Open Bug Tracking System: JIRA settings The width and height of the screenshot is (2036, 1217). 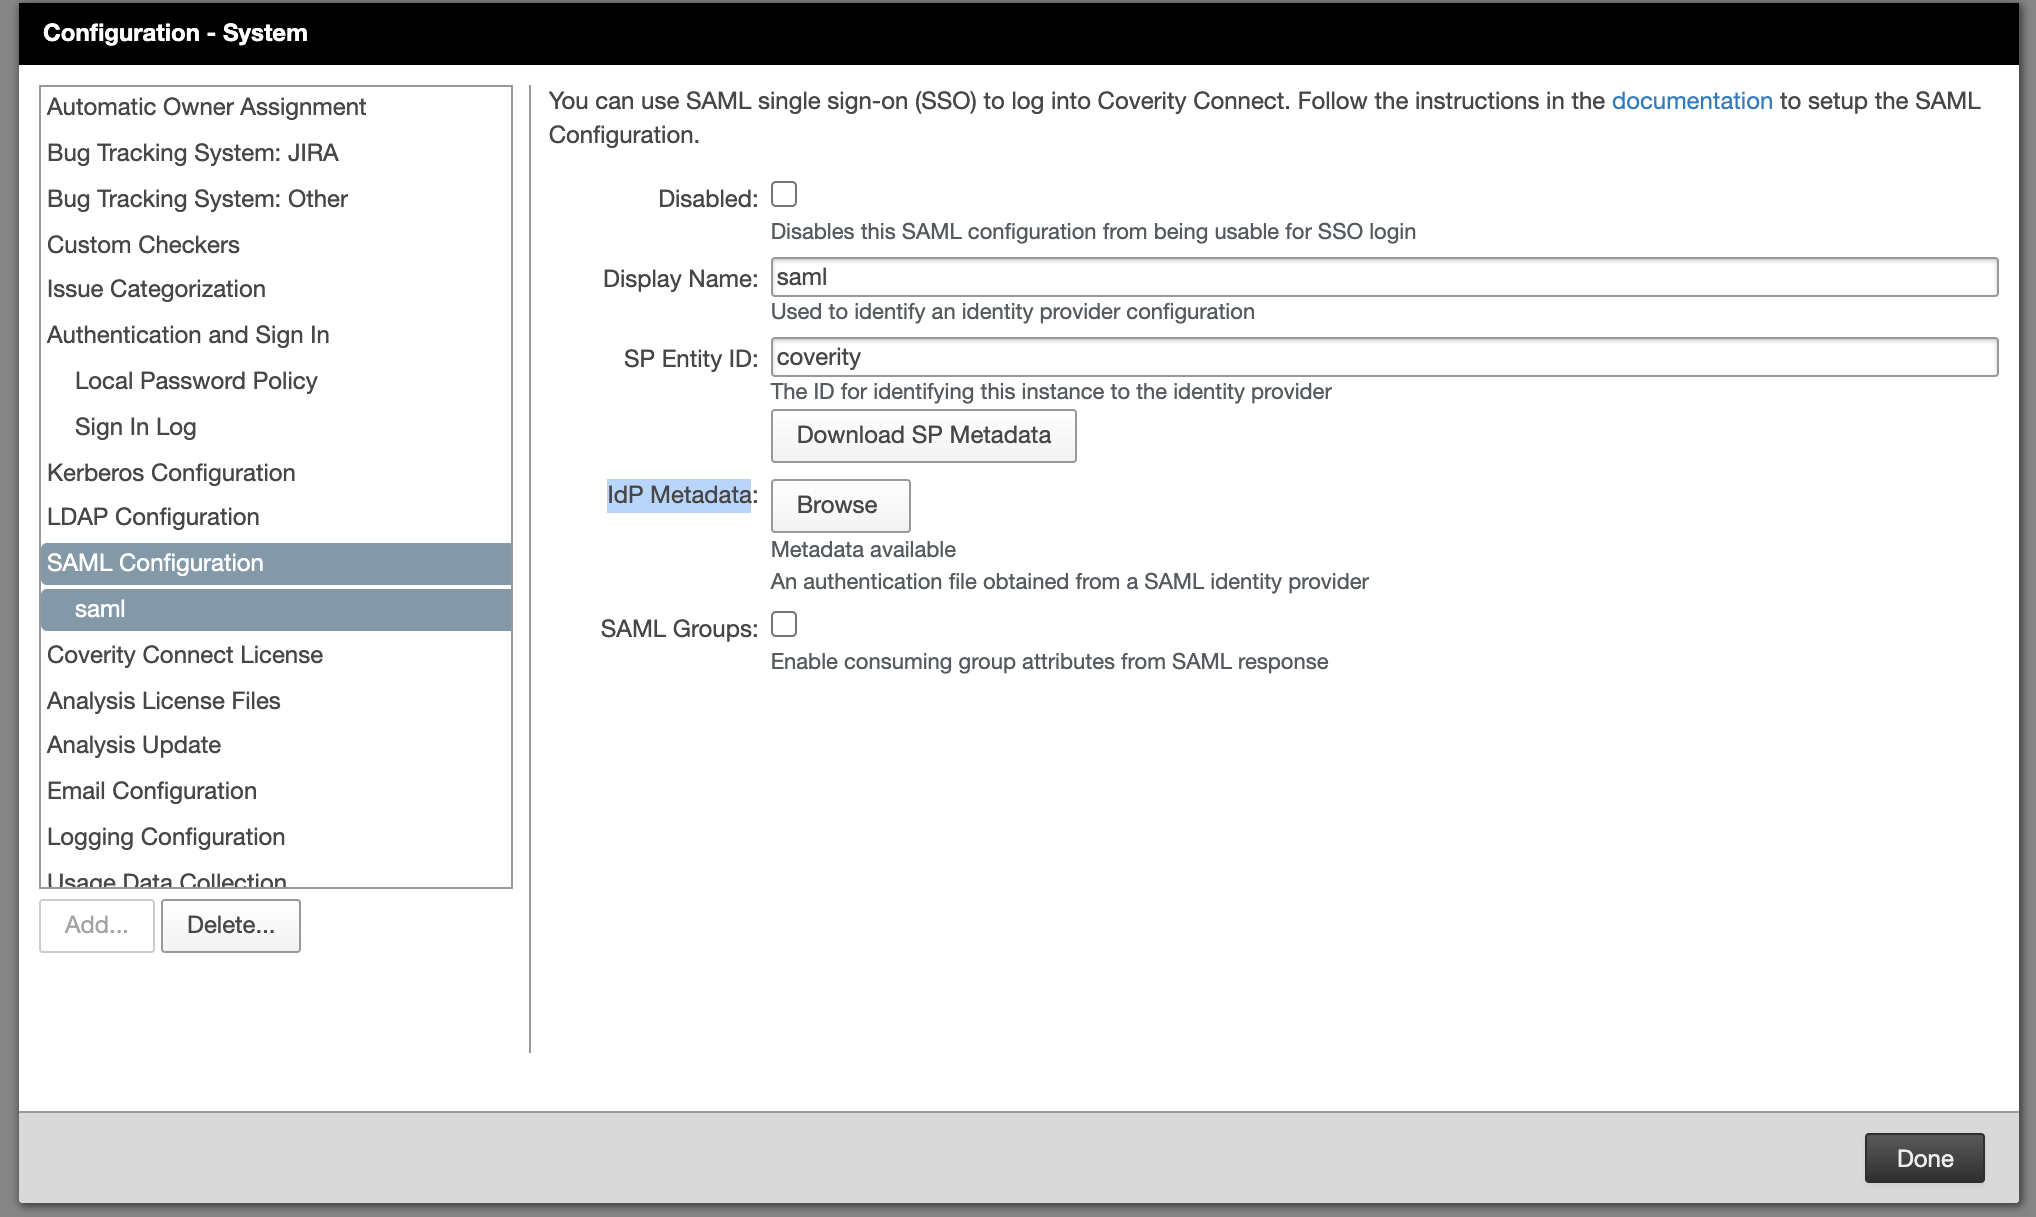192,152
